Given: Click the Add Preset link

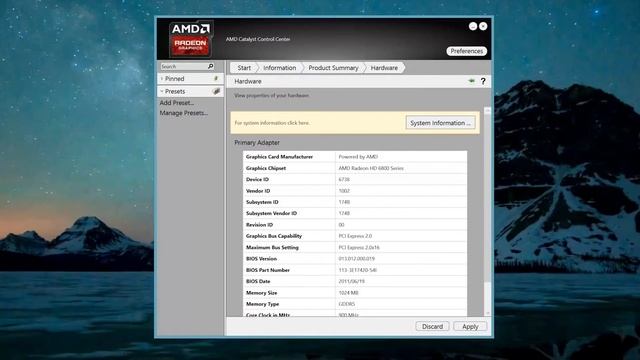Looking at the screenshot, I should (177, 103).
